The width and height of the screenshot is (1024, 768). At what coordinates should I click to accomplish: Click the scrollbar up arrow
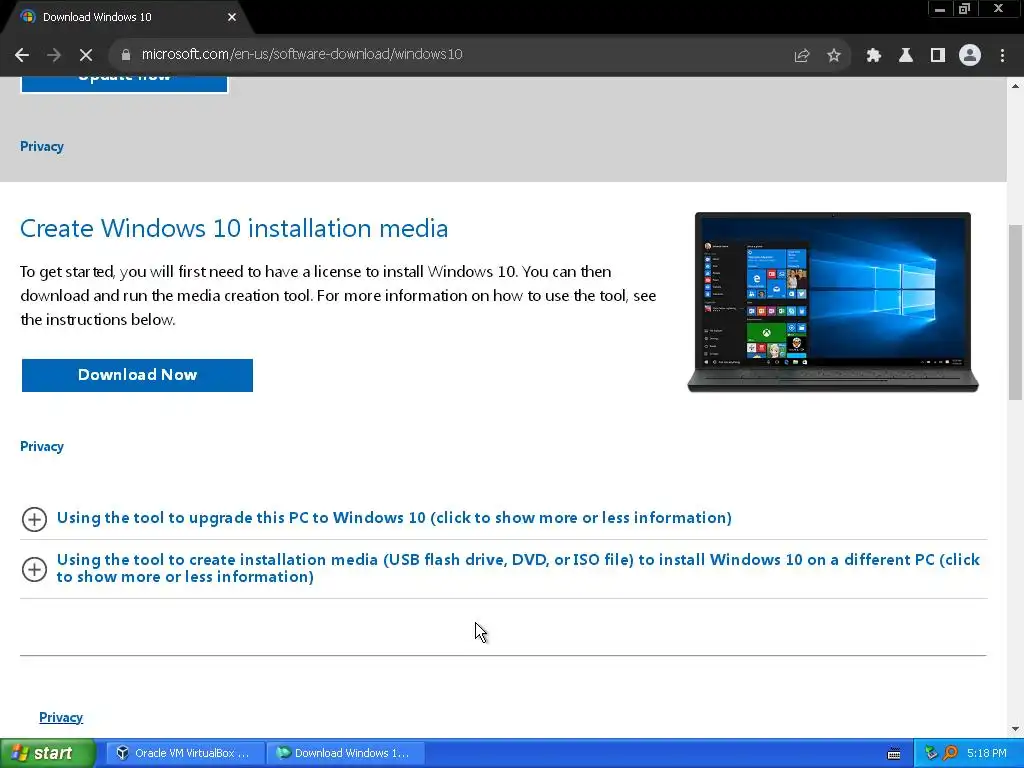pyautogui.click(x=1015, y=86)
